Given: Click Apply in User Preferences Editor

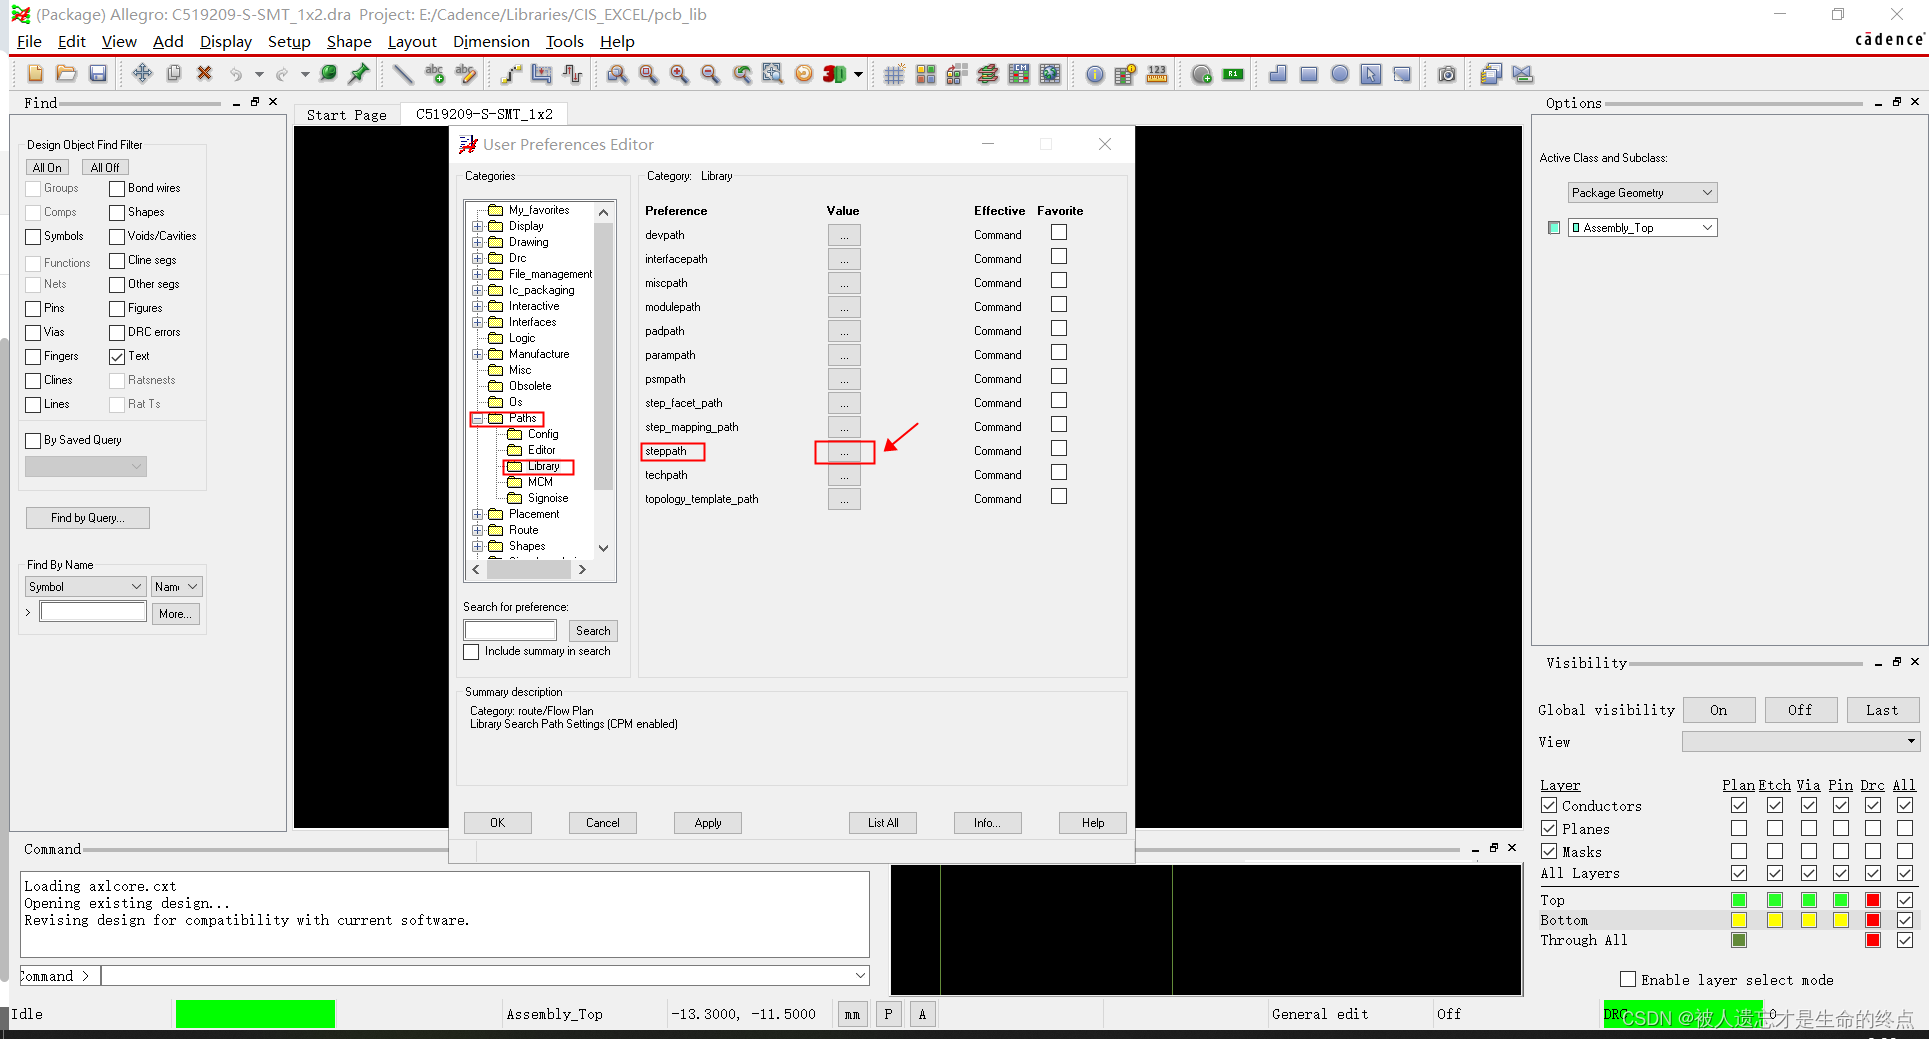Looking at the screenshot, I should (707, 823).
